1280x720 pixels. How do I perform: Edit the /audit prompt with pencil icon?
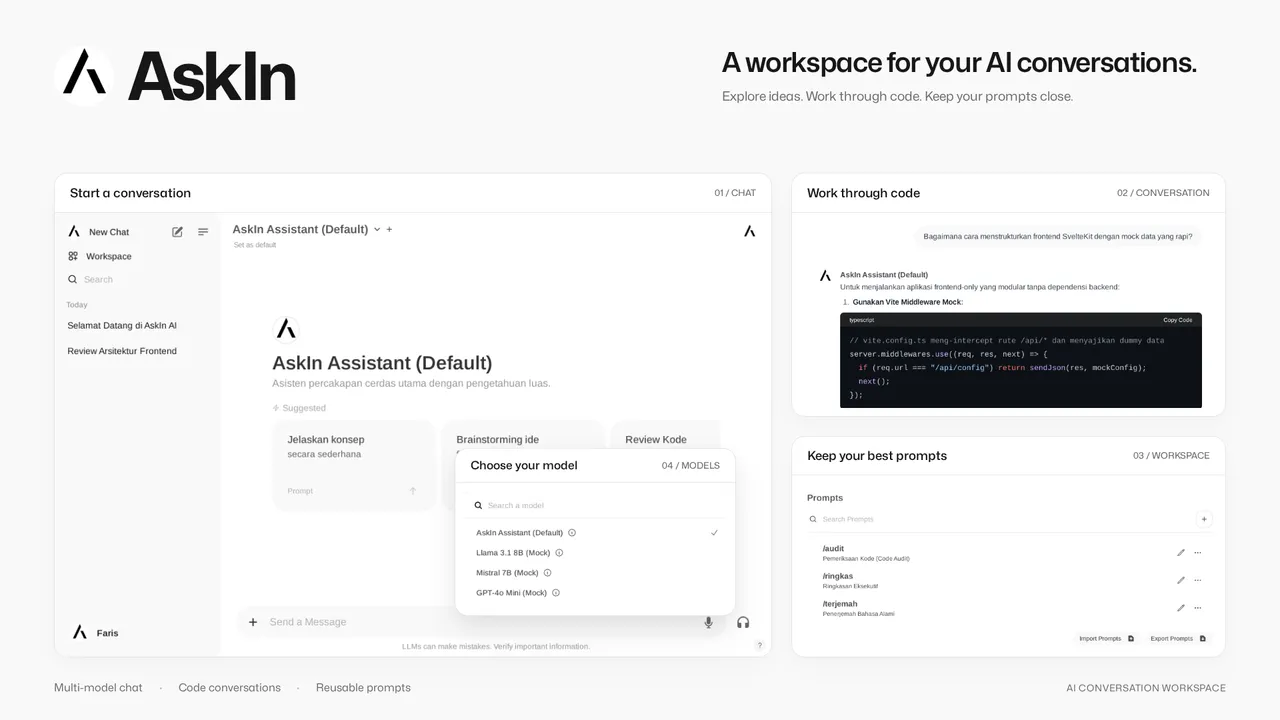(x=1181, y=553)
